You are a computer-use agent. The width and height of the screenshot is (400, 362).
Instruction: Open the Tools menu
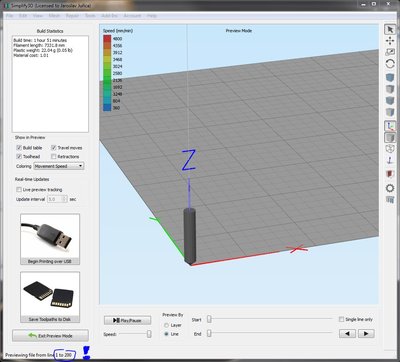coord(90,16)
